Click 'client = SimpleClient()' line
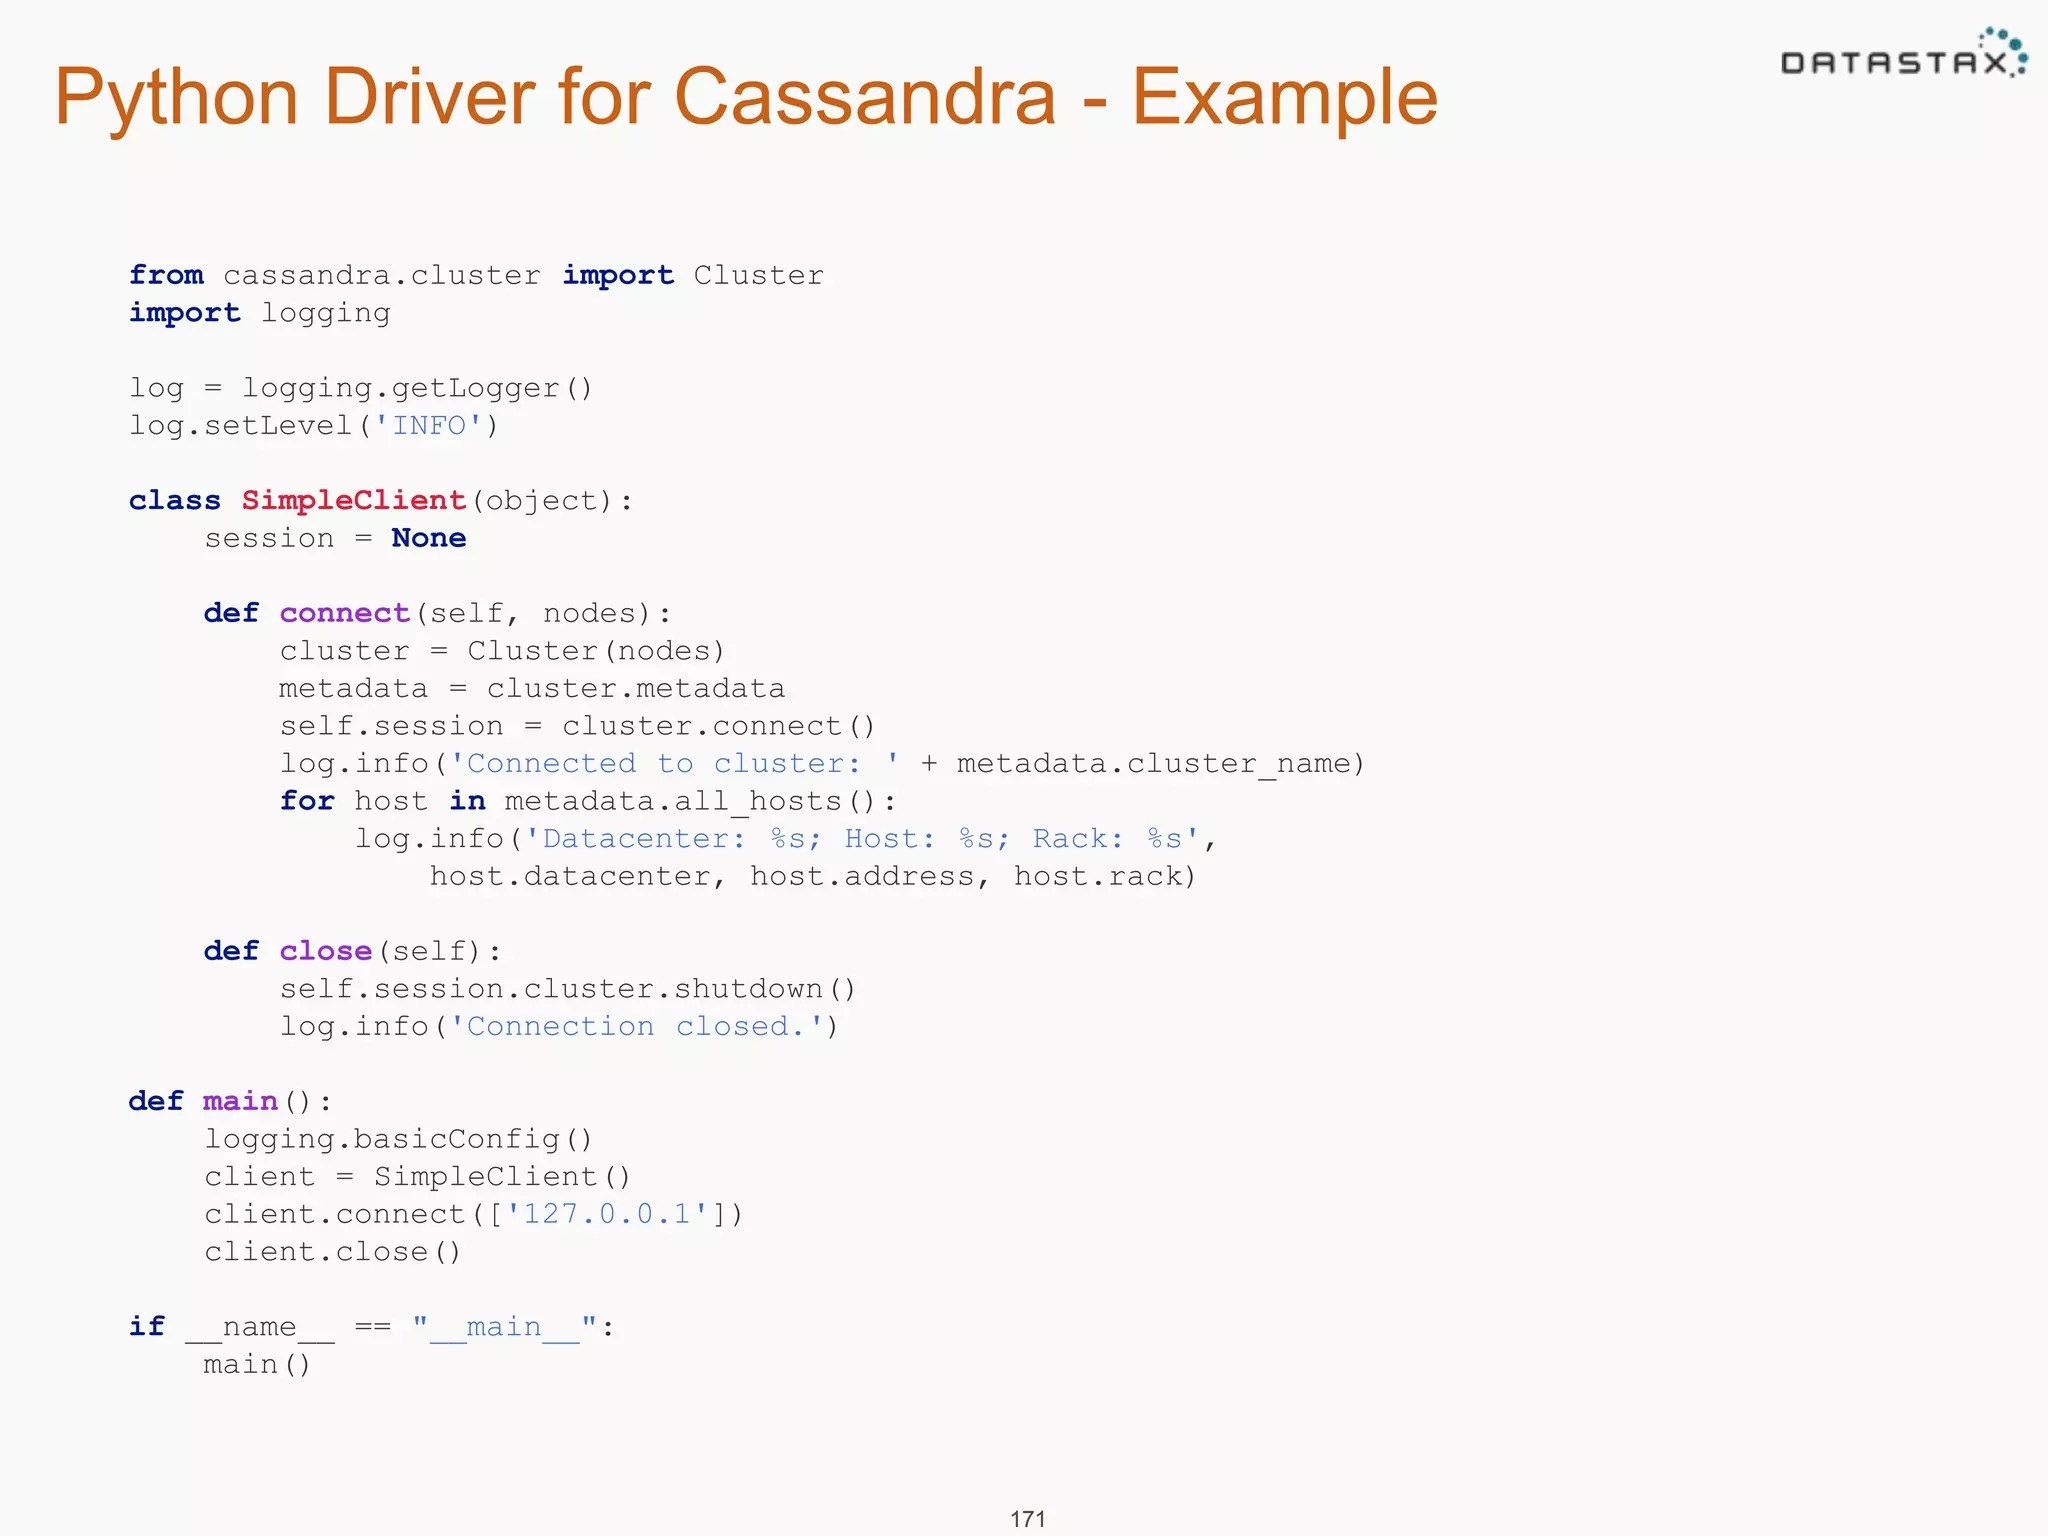The width and height of the screenshot is (2048, 1536). coord(418,1177)
